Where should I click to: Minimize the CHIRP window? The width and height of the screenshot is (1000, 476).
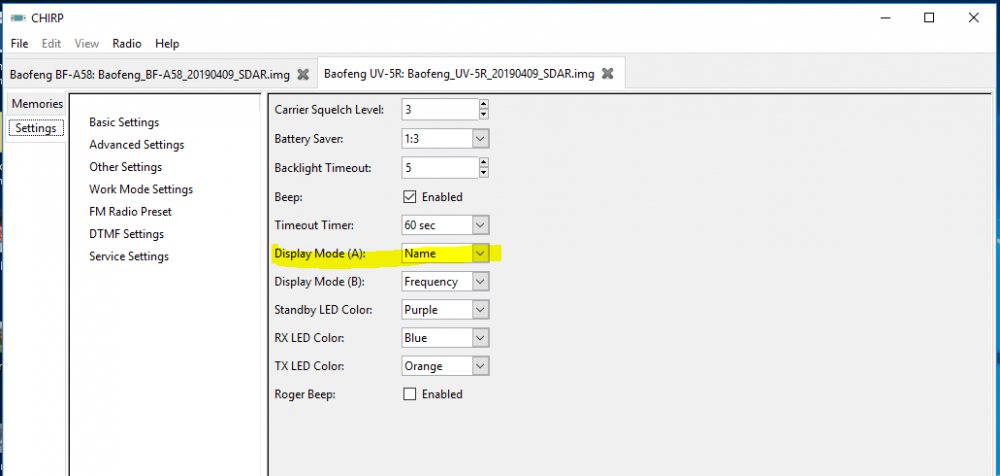pos(885,18)
